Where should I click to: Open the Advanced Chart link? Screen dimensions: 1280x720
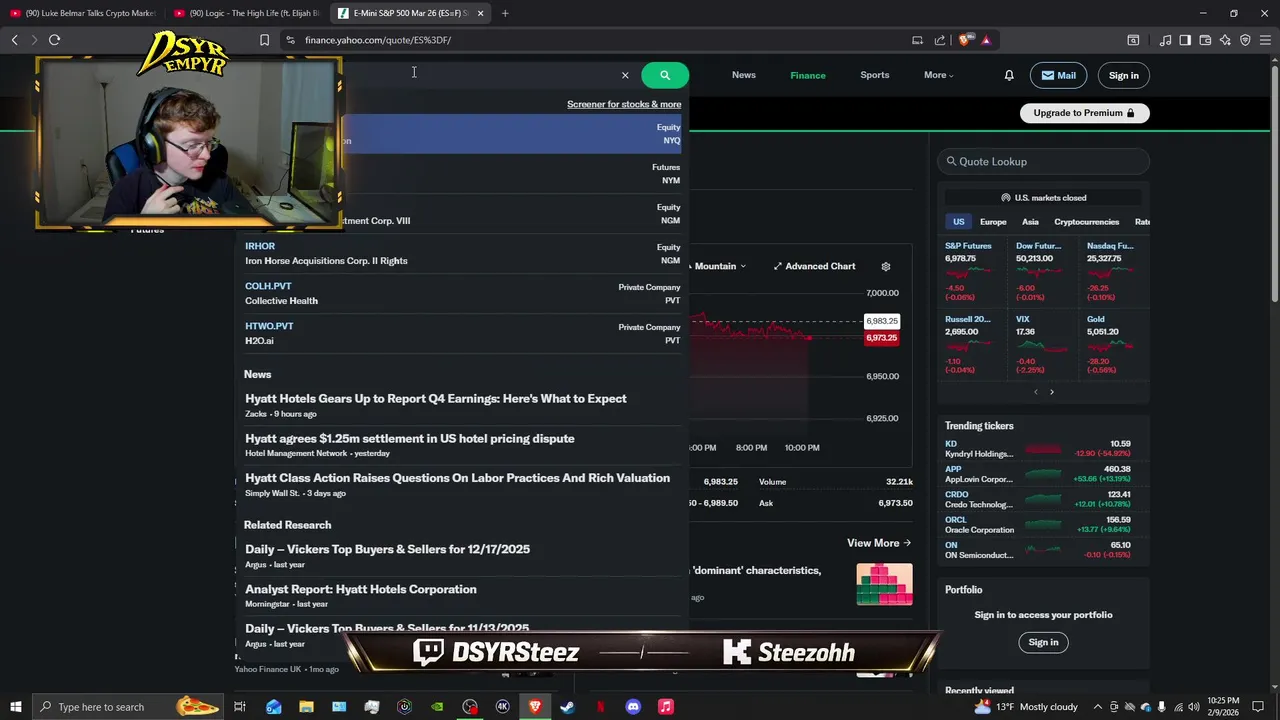pos(814,267)
